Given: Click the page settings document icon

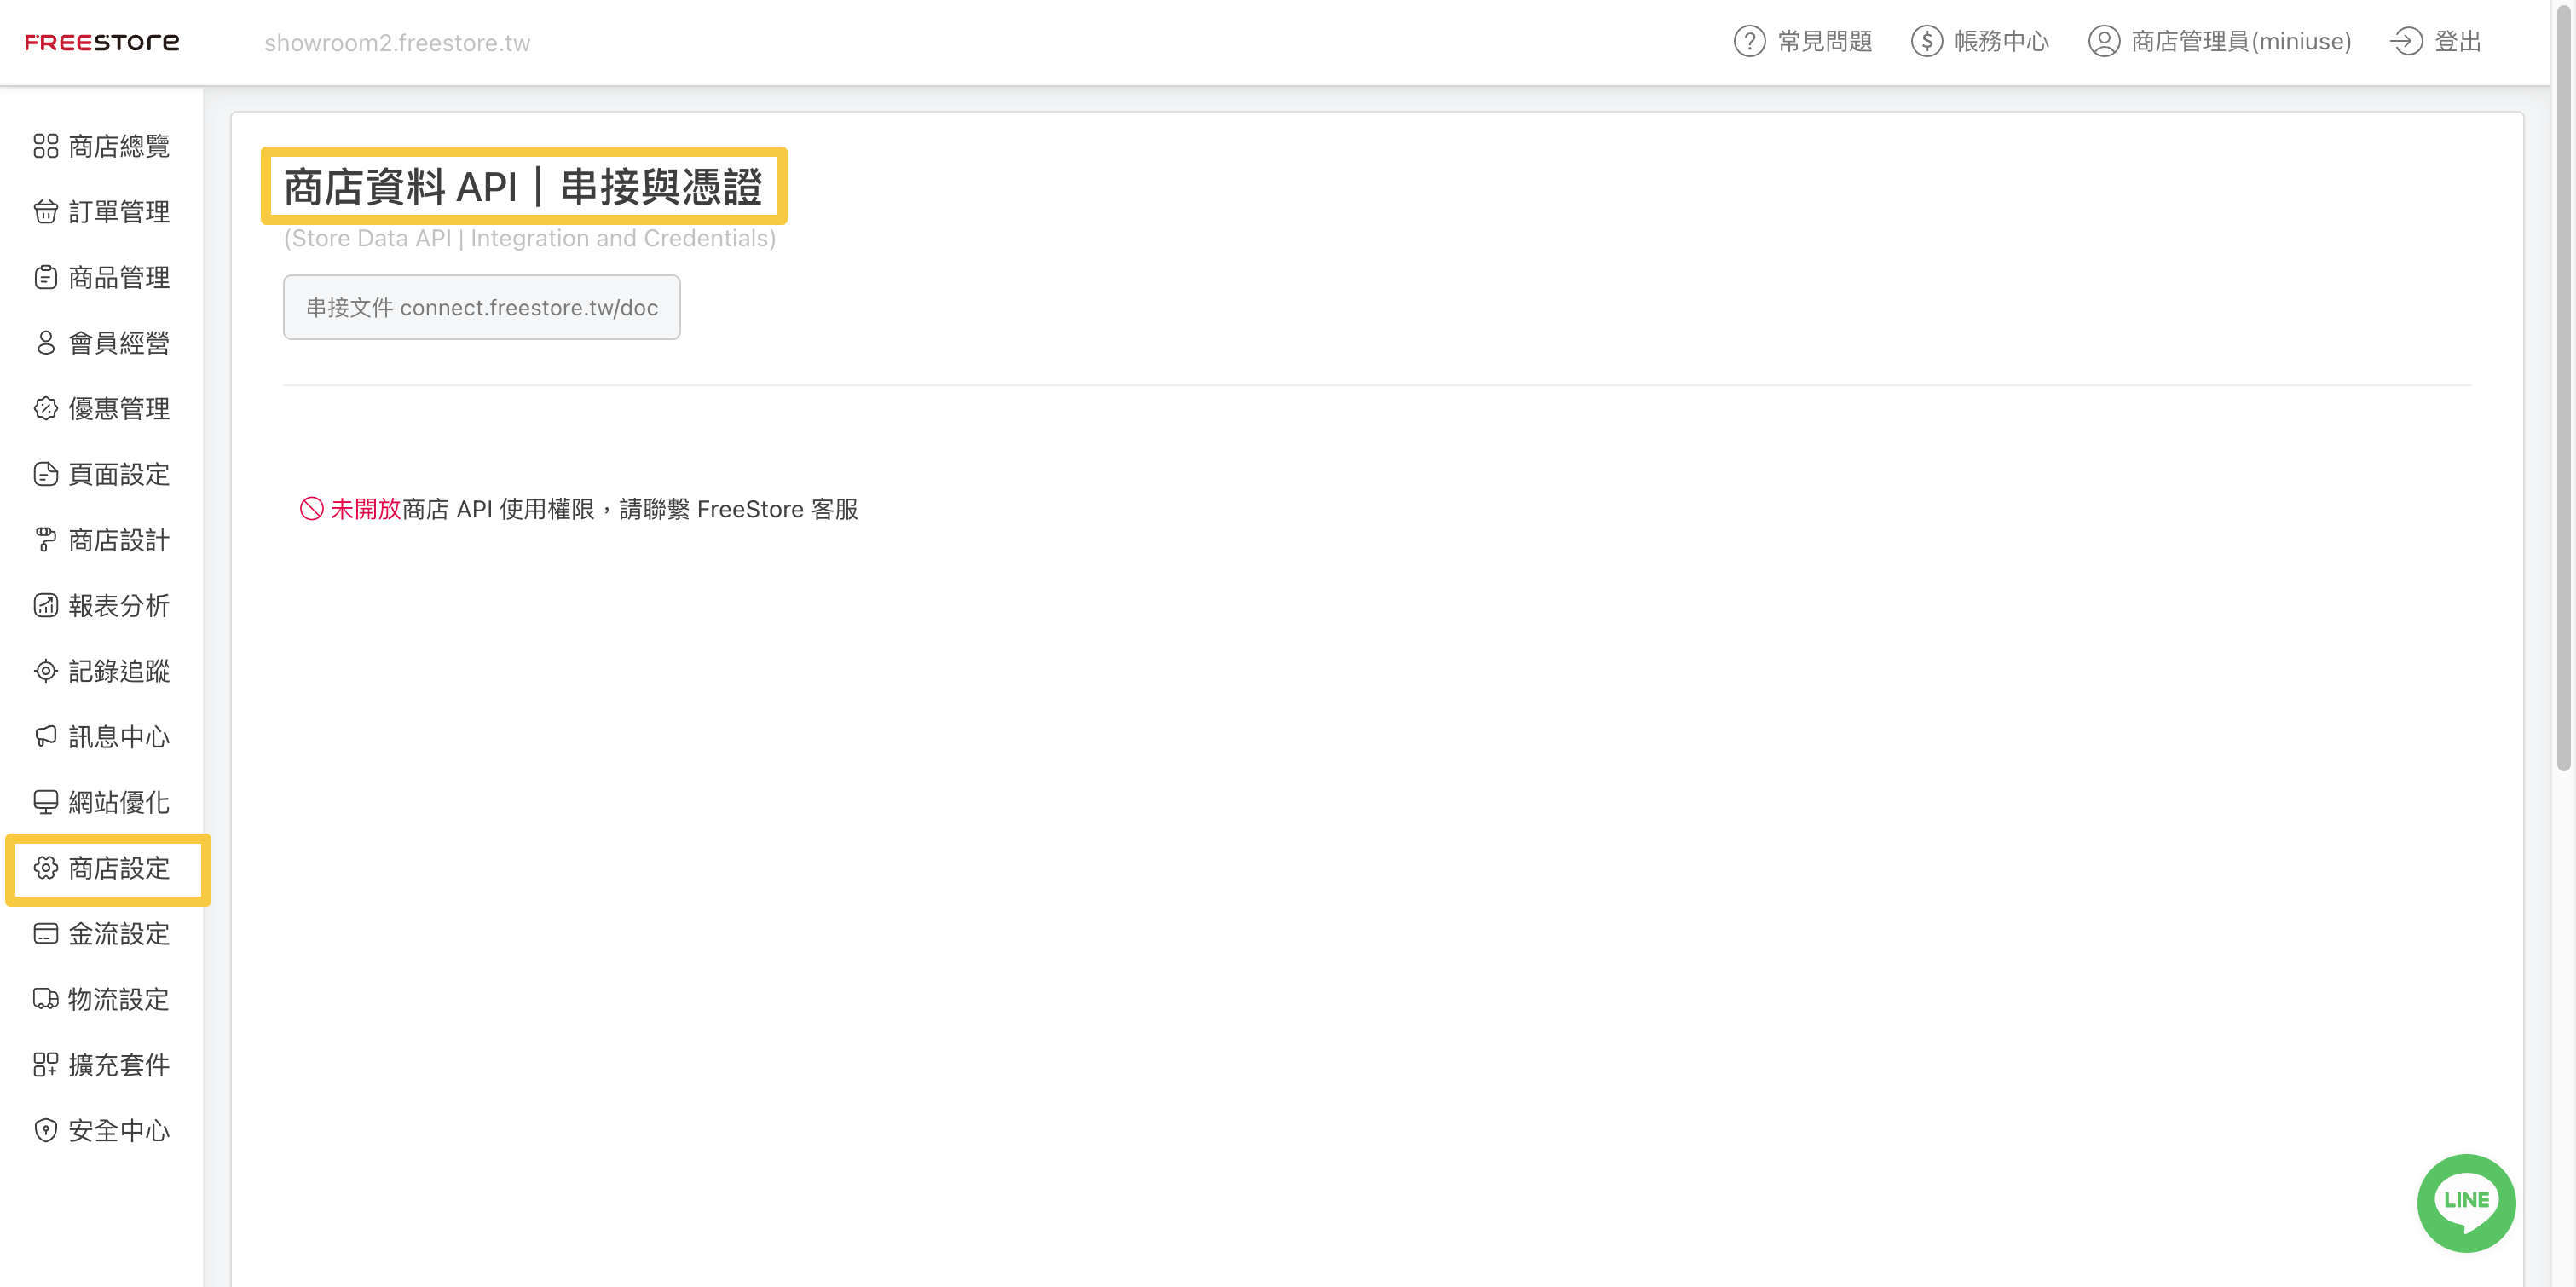Looking at the screenshot, I should [x=46, y=474].
